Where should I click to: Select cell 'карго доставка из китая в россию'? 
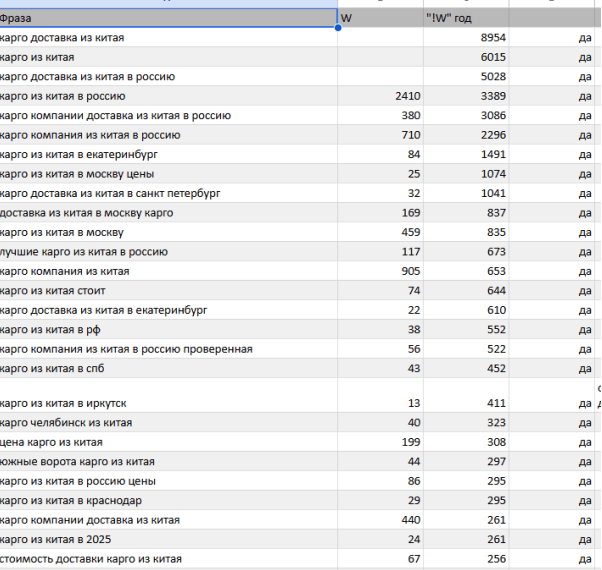pos(169,76)
